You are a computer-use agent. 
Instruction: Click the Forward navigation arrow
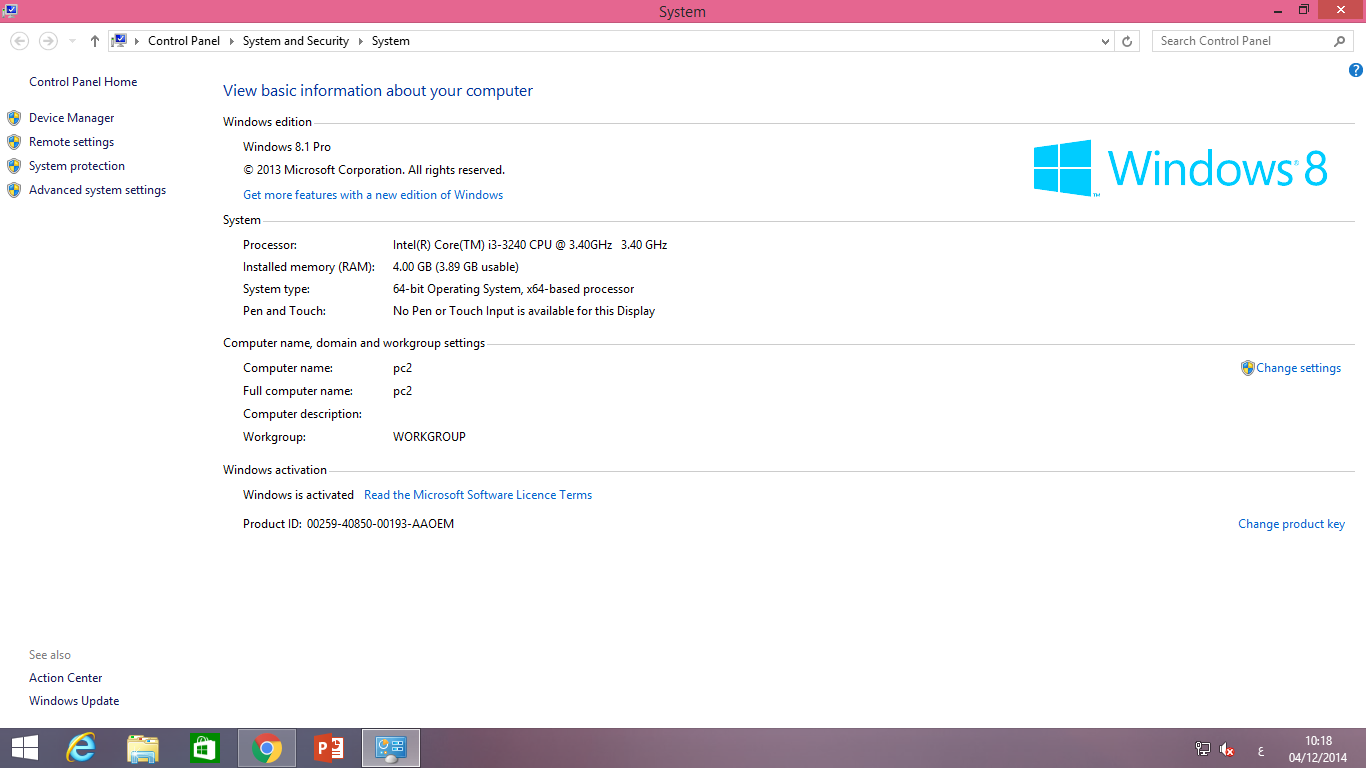[x=48, y=41]
